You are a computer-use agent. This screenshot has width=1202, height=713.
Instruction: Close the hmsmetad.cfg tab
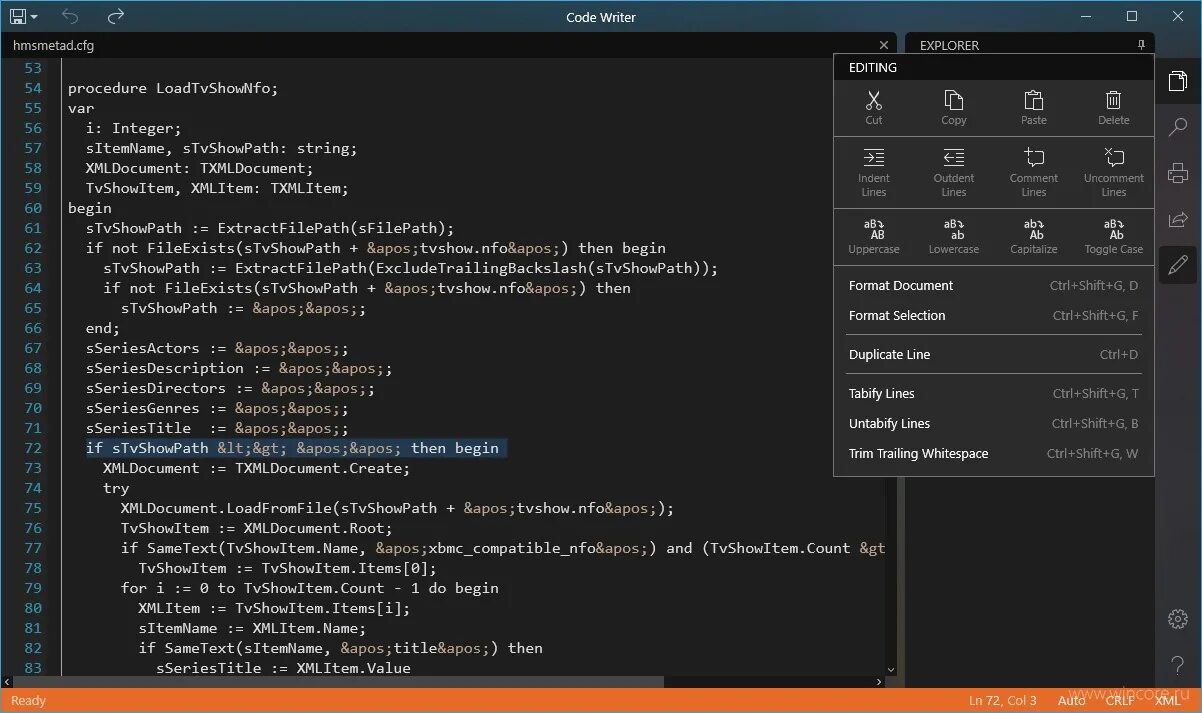tap(884, 45)
